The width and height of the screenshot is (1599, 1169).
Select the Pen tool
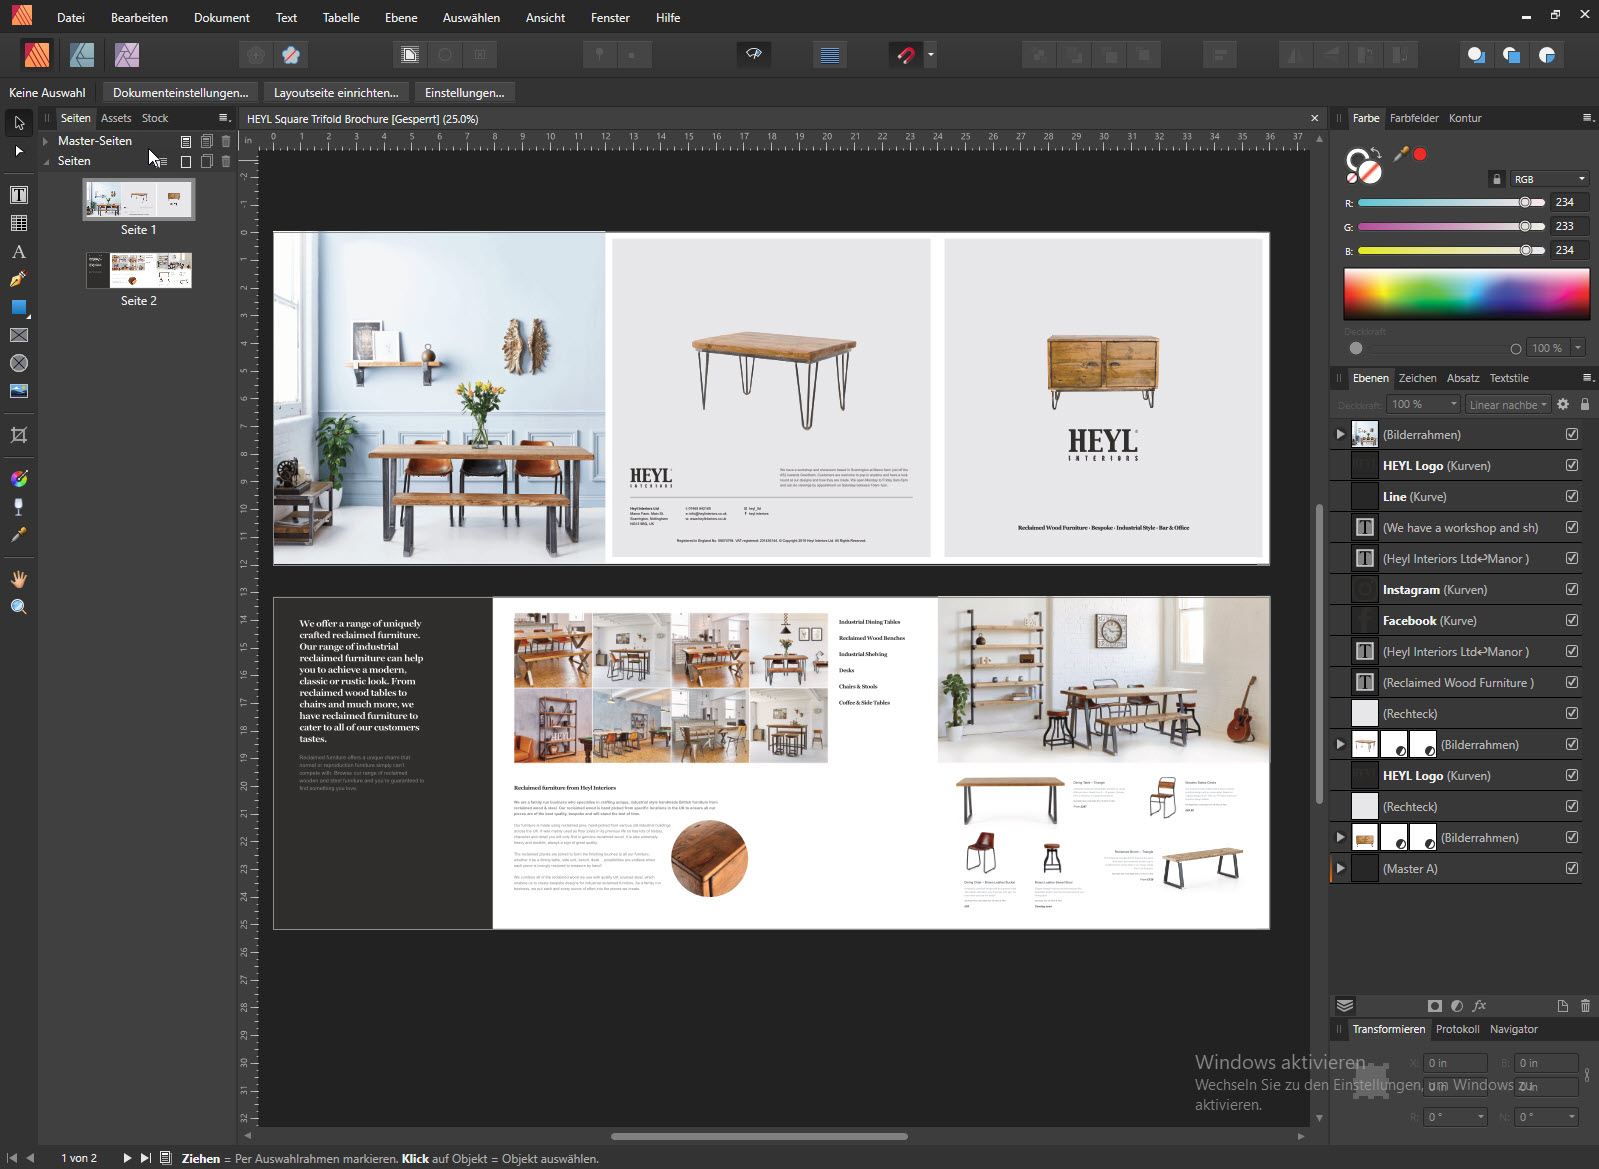pyautogui.click(x=18, y=280)
